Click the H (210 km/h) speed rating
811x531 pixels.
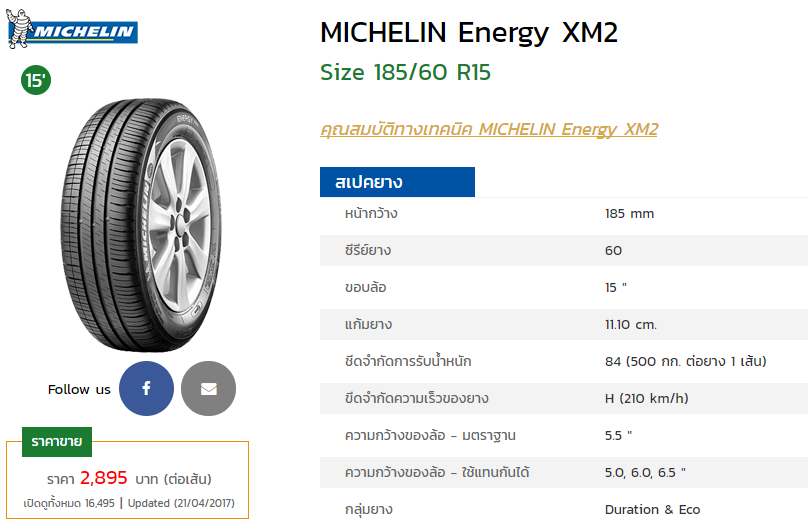647,399
